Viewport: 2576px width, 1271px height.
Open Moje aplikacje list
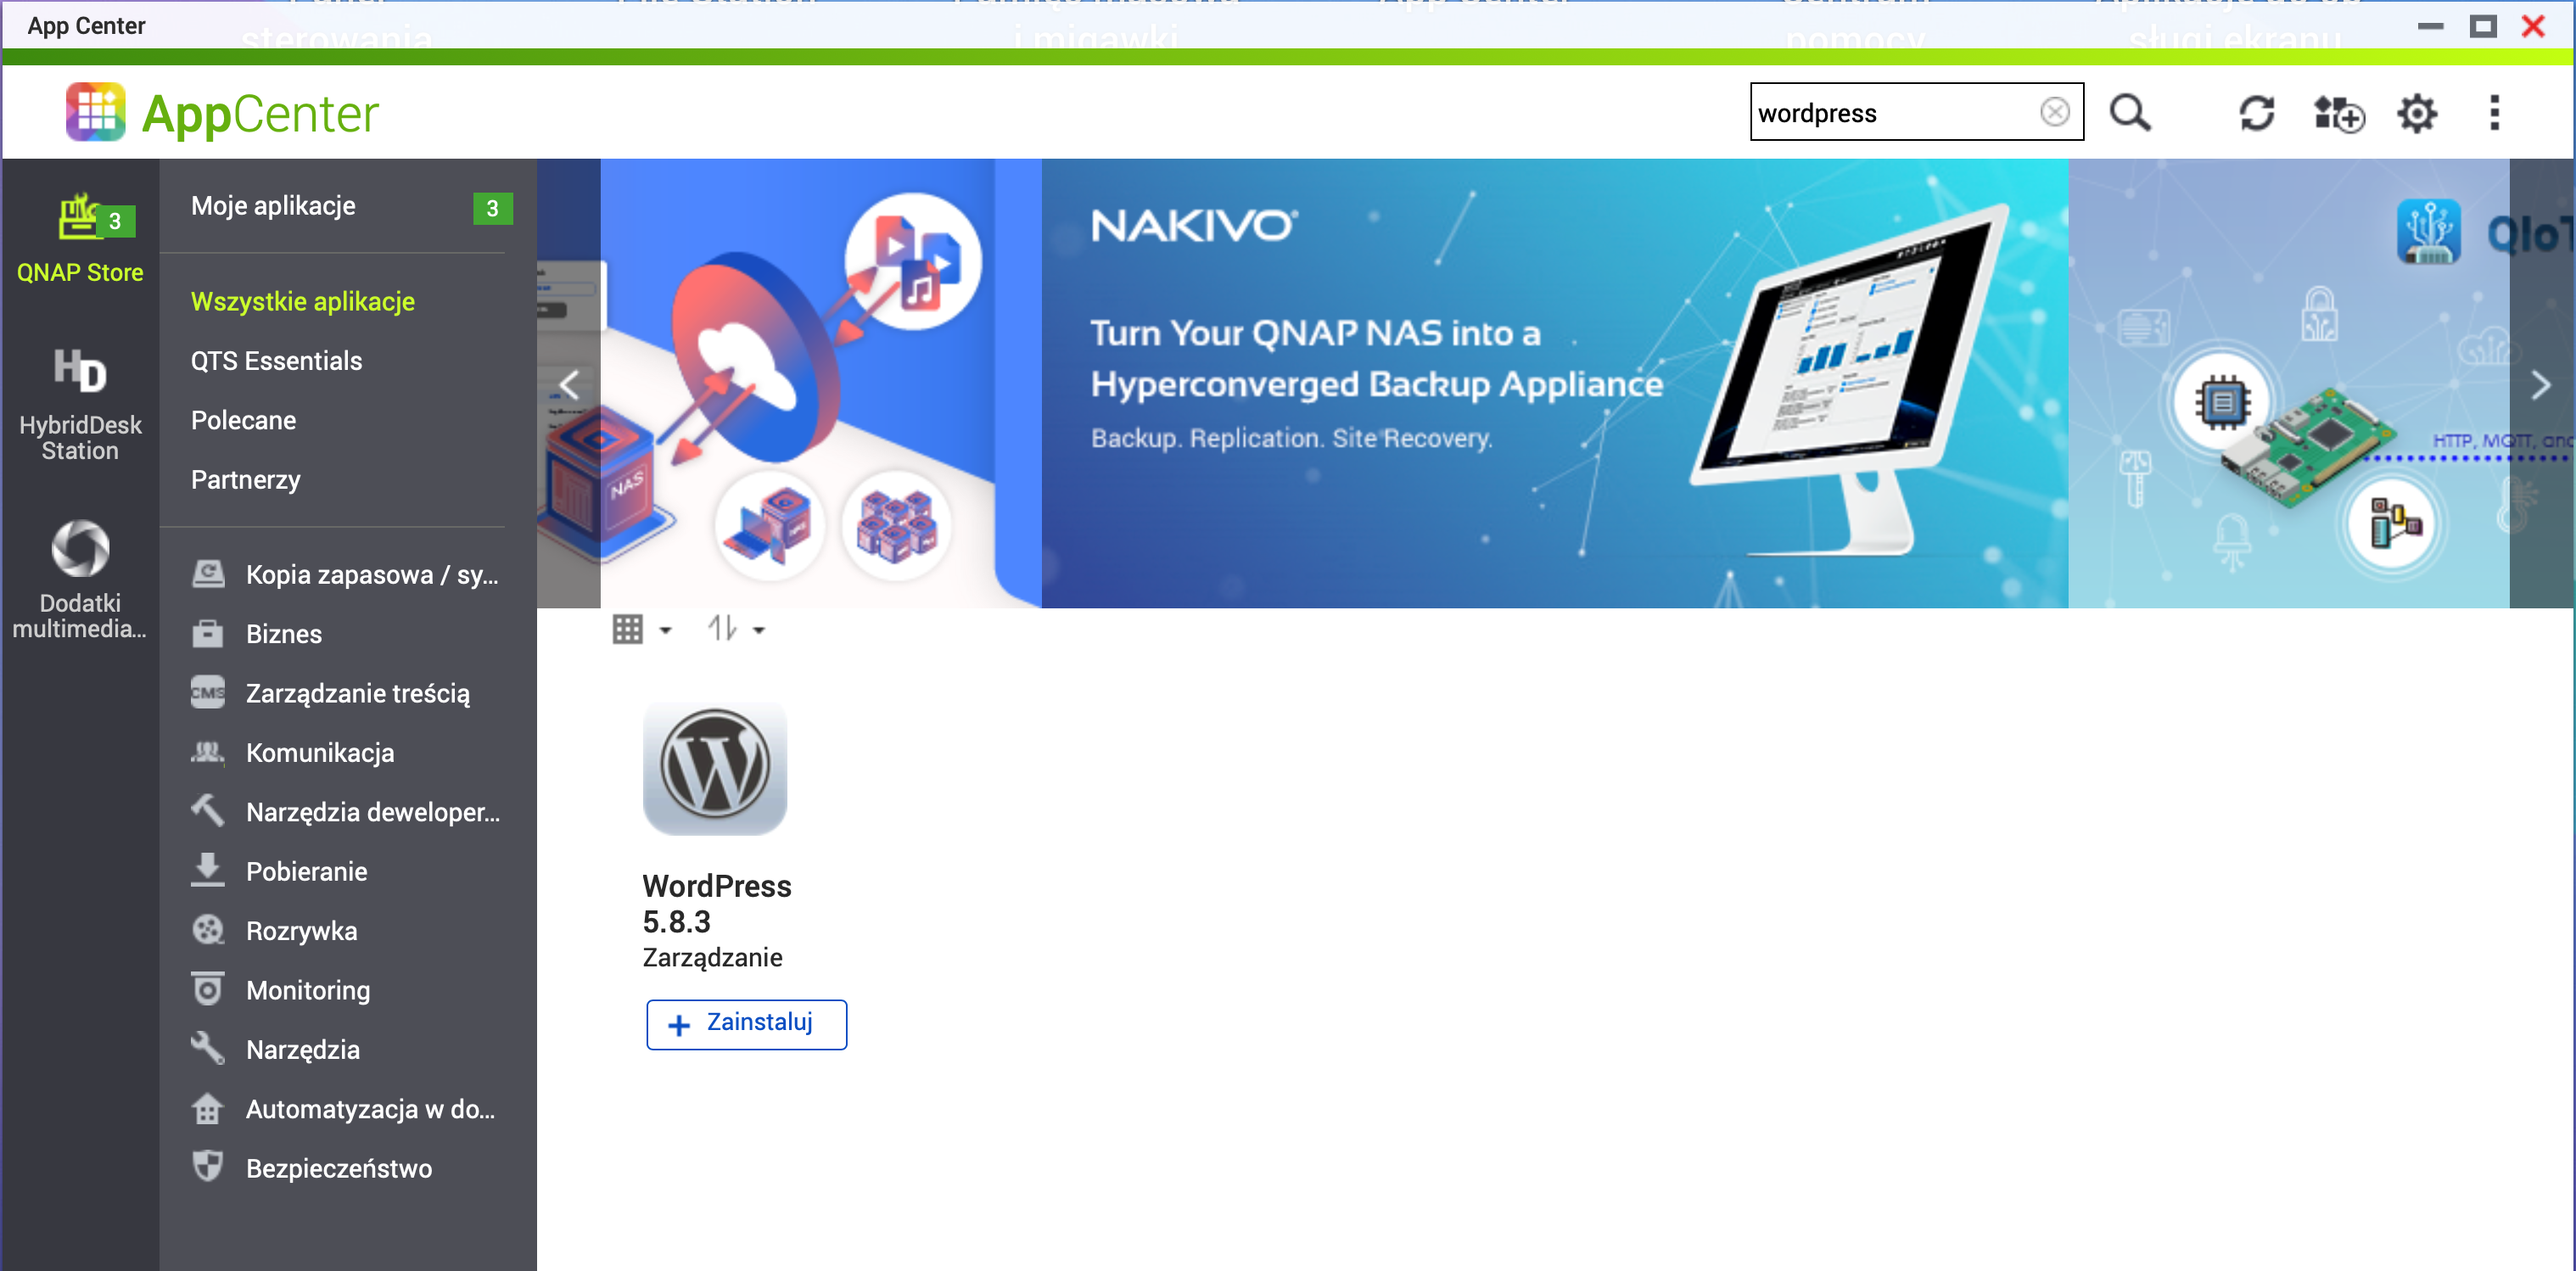(273, 206)
